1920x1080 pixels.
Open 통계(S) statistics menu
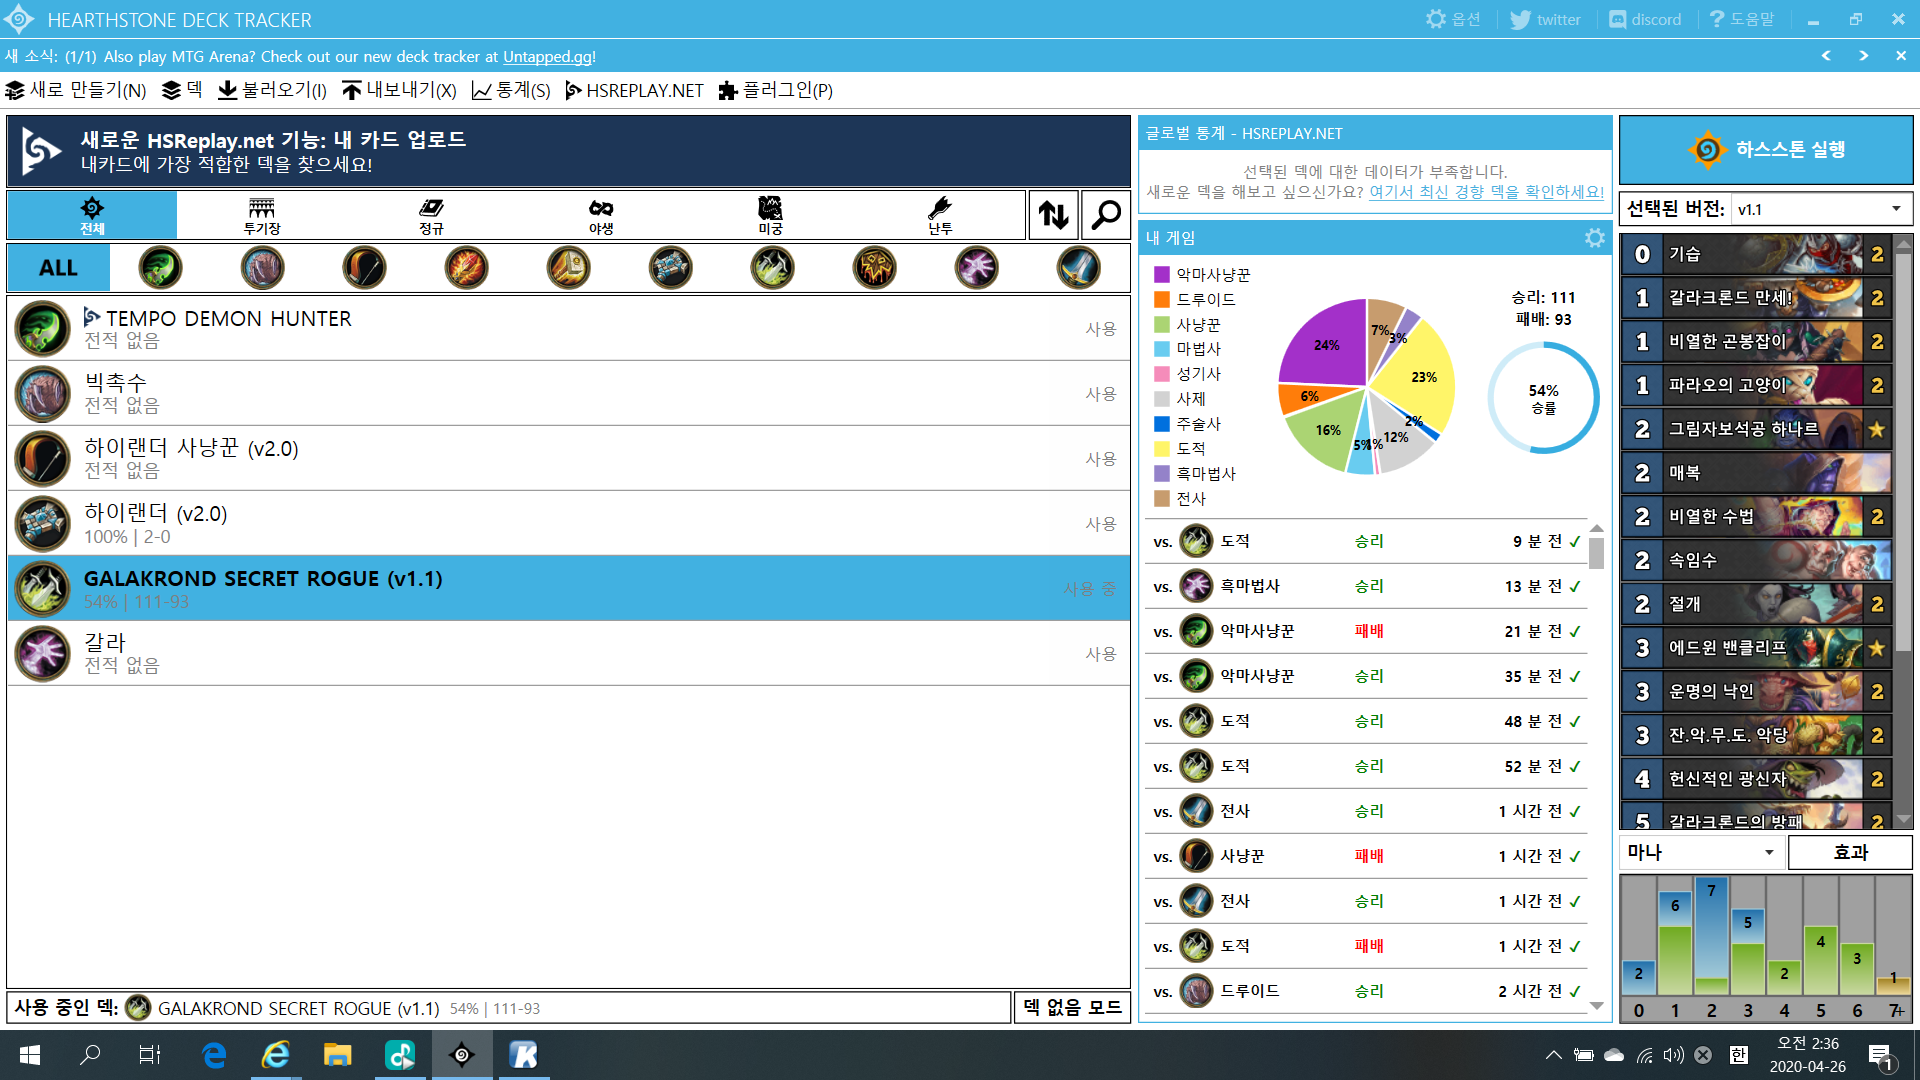510,90
